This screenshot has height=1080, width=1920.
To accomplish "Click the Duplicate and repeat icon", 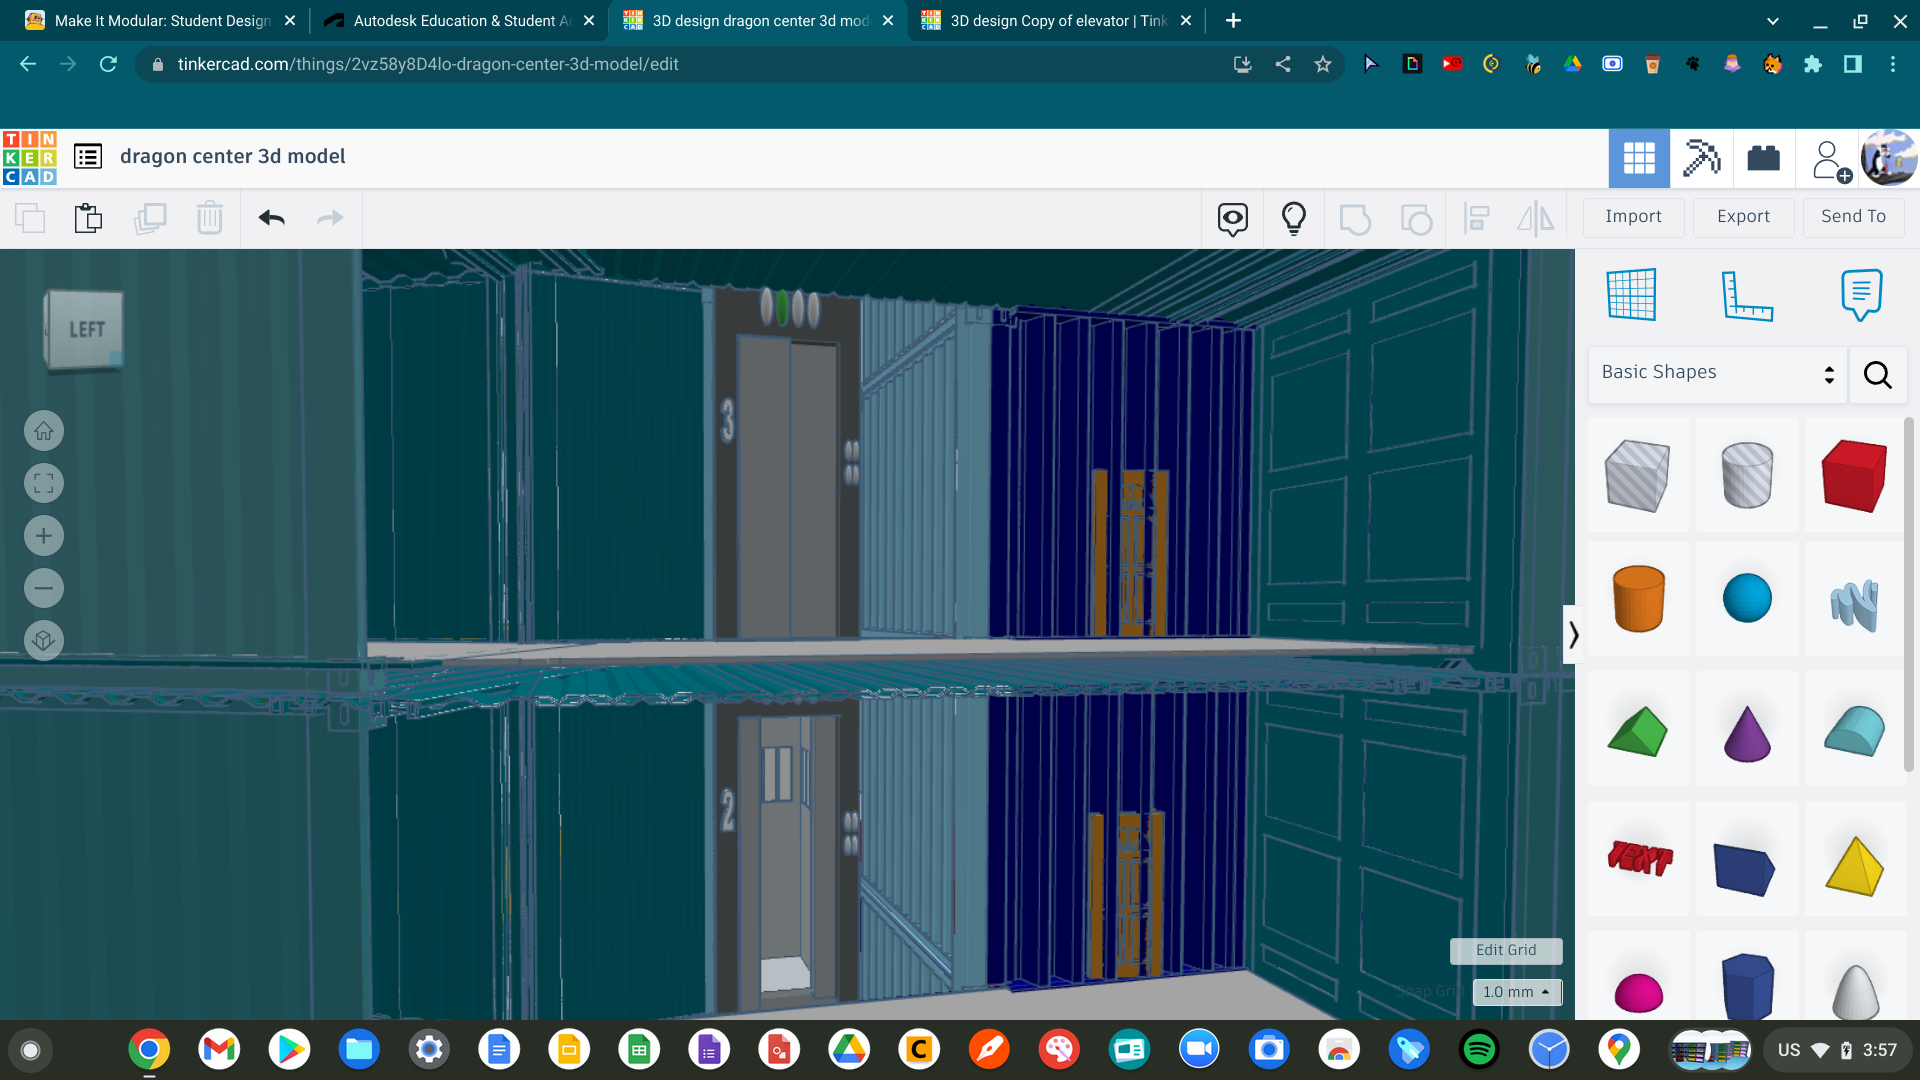I will 150,218.
